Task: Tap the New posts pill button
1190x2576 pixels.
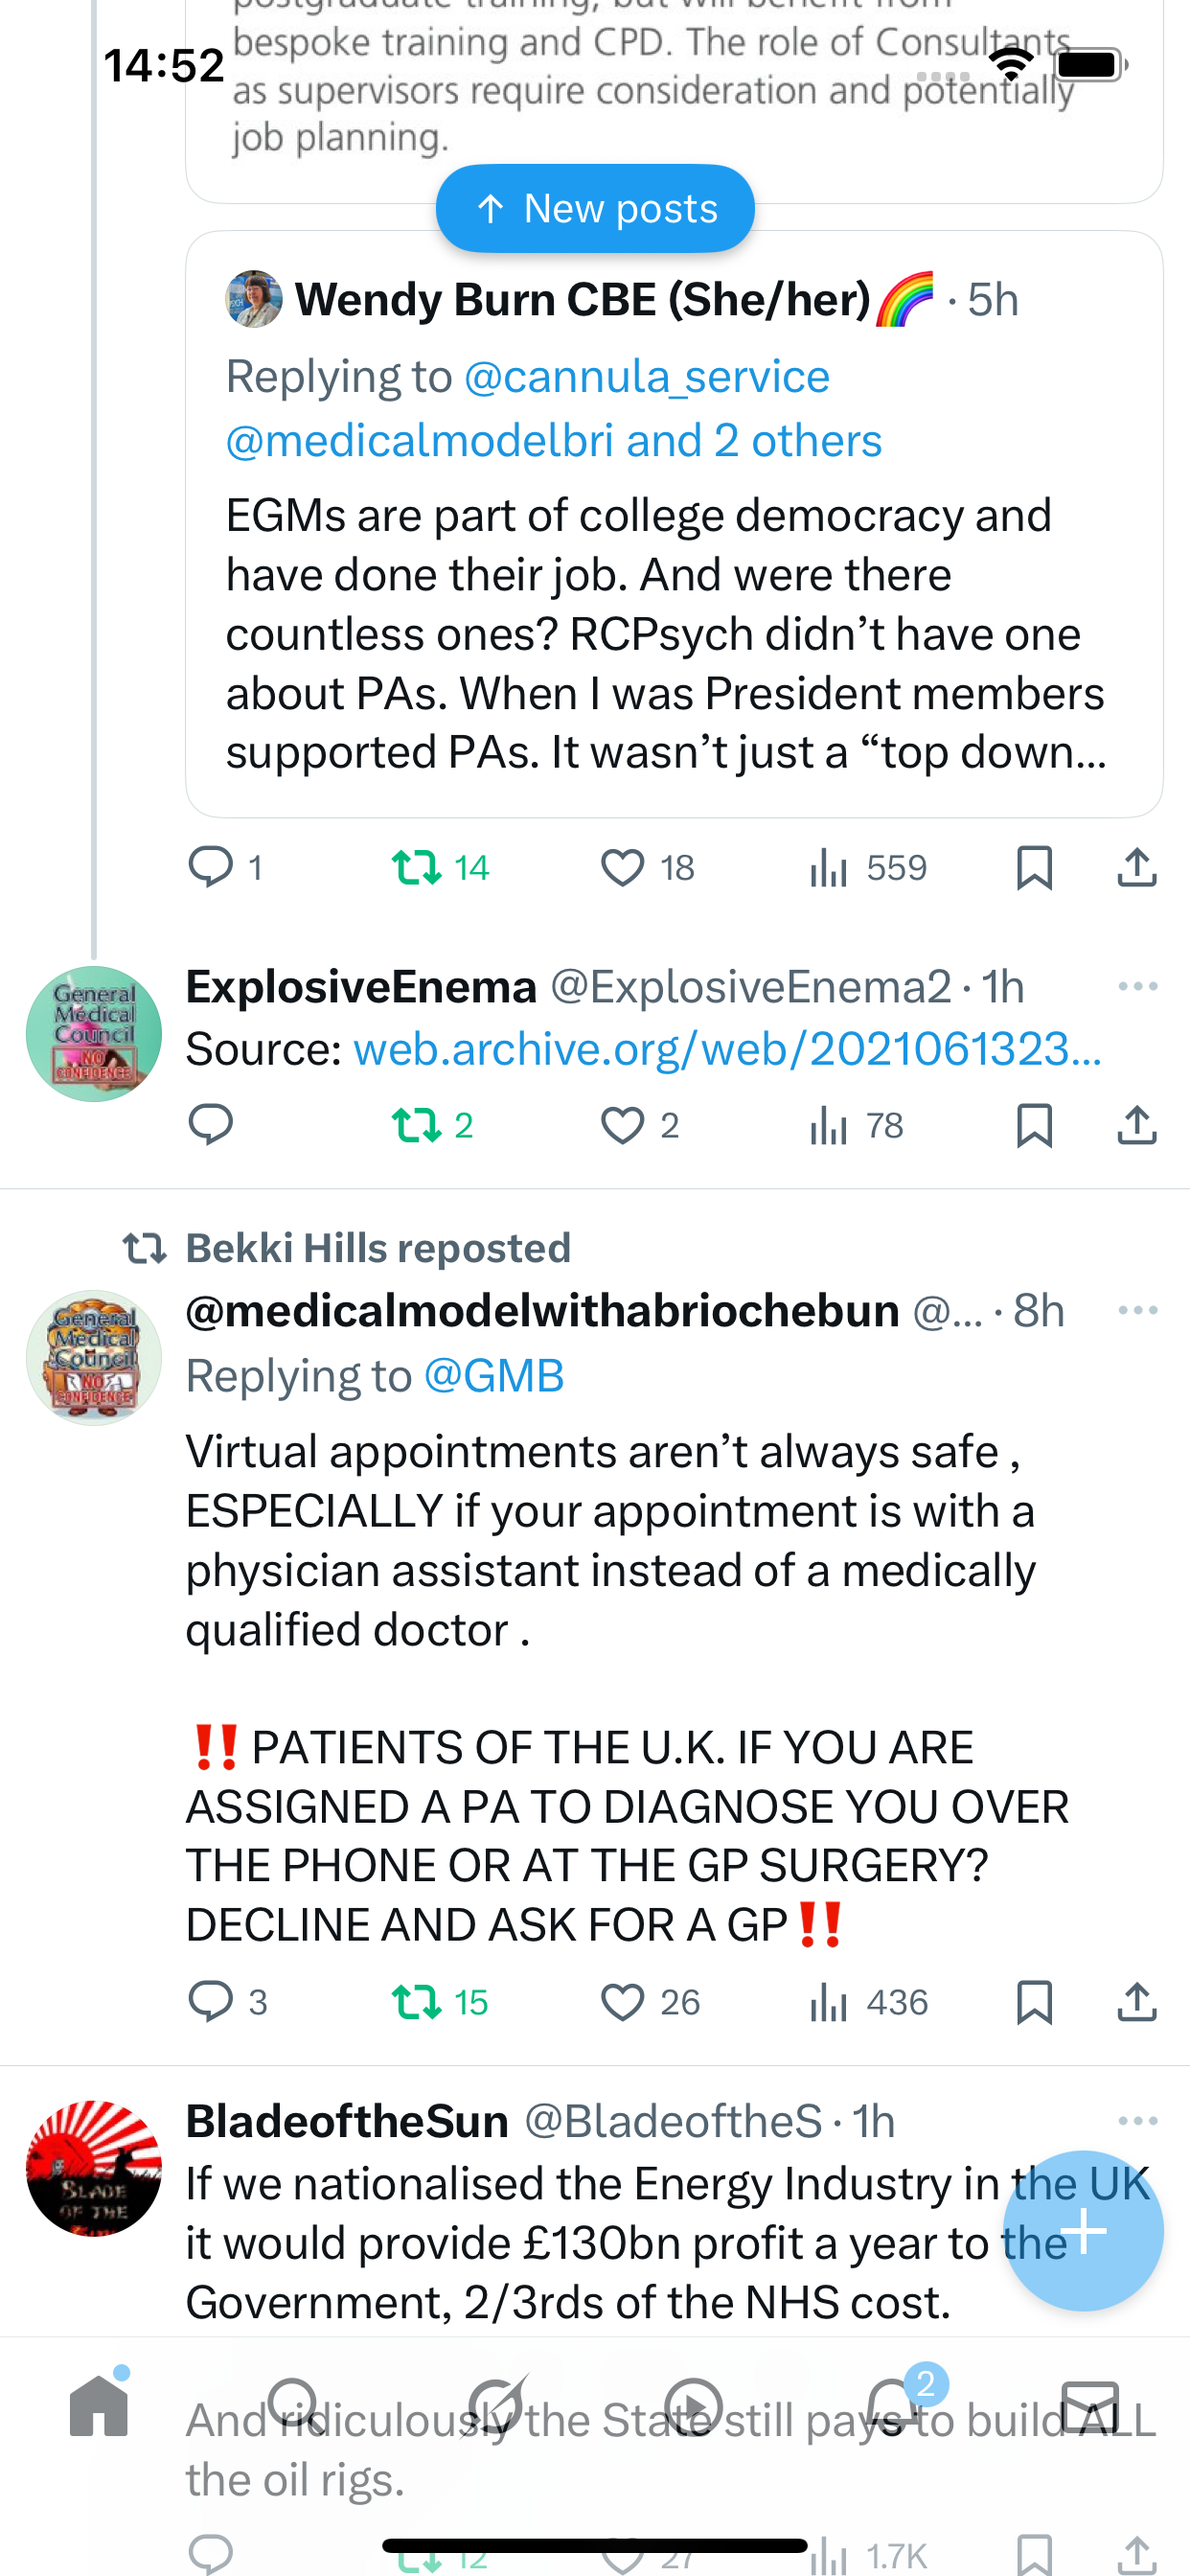Action: coord(595,208)
